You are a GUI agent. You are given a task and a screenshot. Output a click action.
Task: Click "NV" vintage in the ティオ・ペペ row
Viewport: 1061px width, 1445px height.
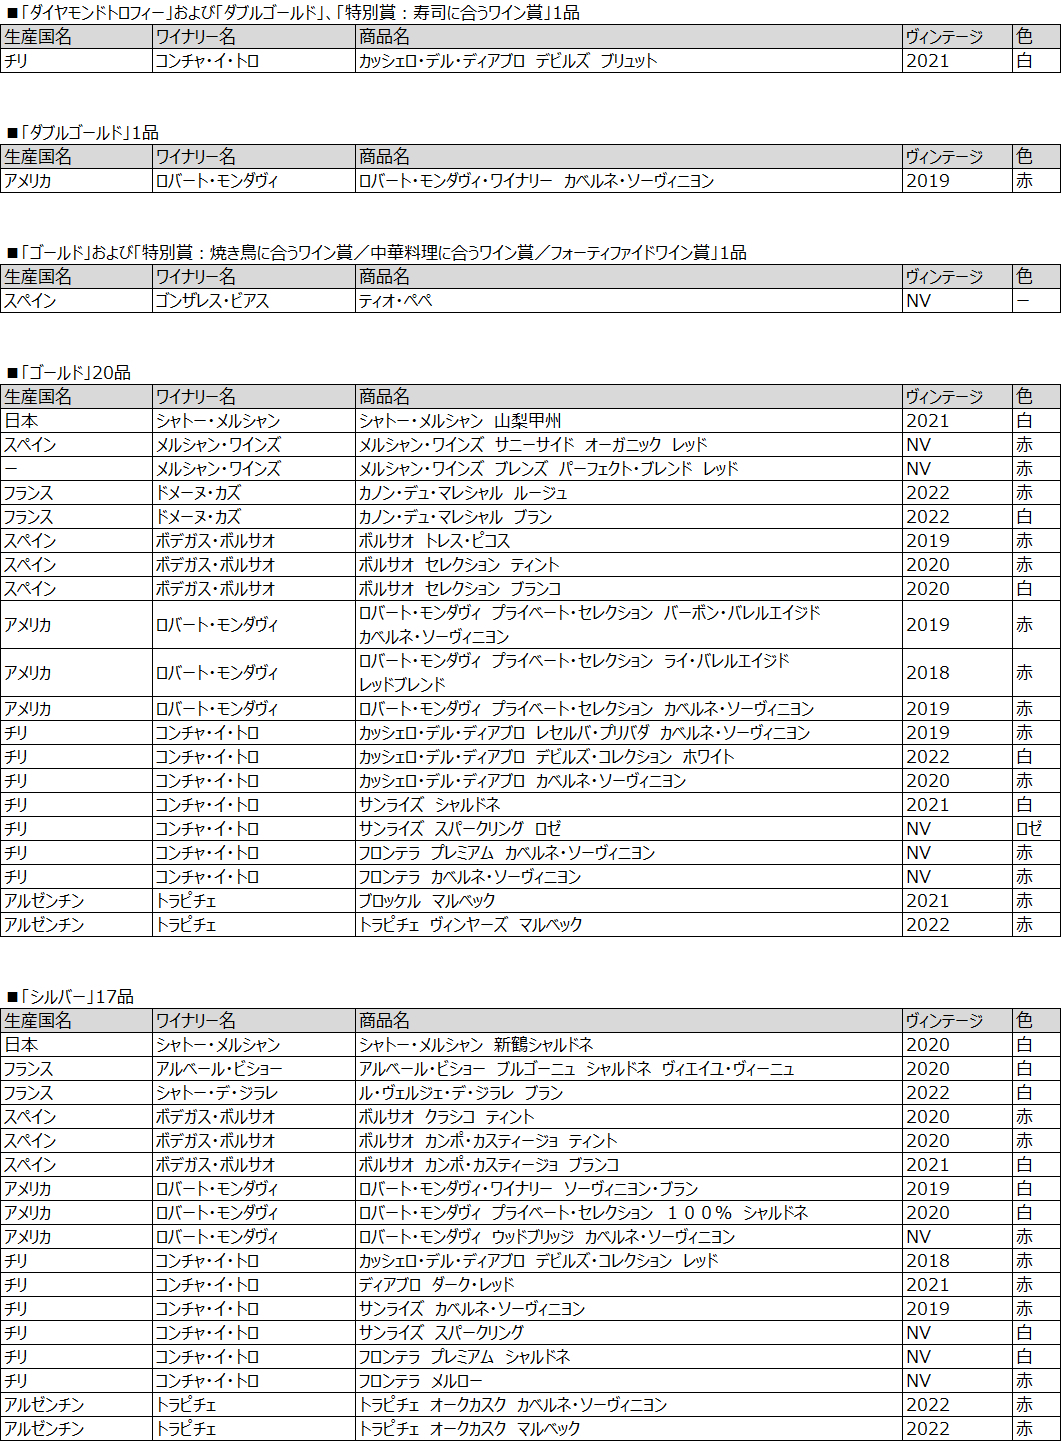click(918, 301)
